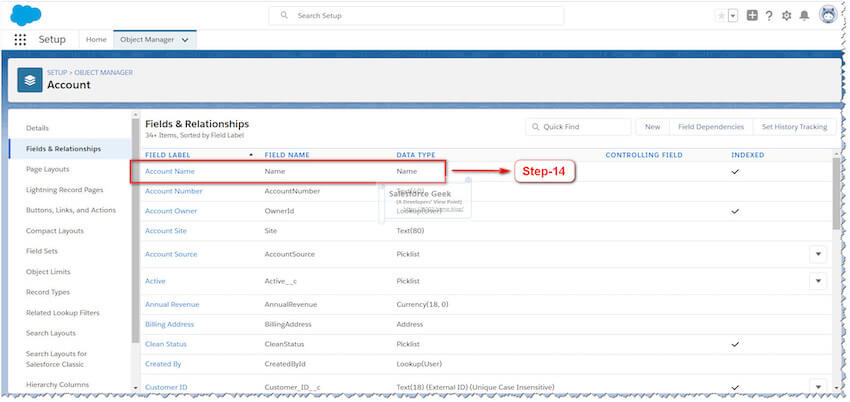
Task: Expand the Object Manager tab chevron
Action: point(185,40)
